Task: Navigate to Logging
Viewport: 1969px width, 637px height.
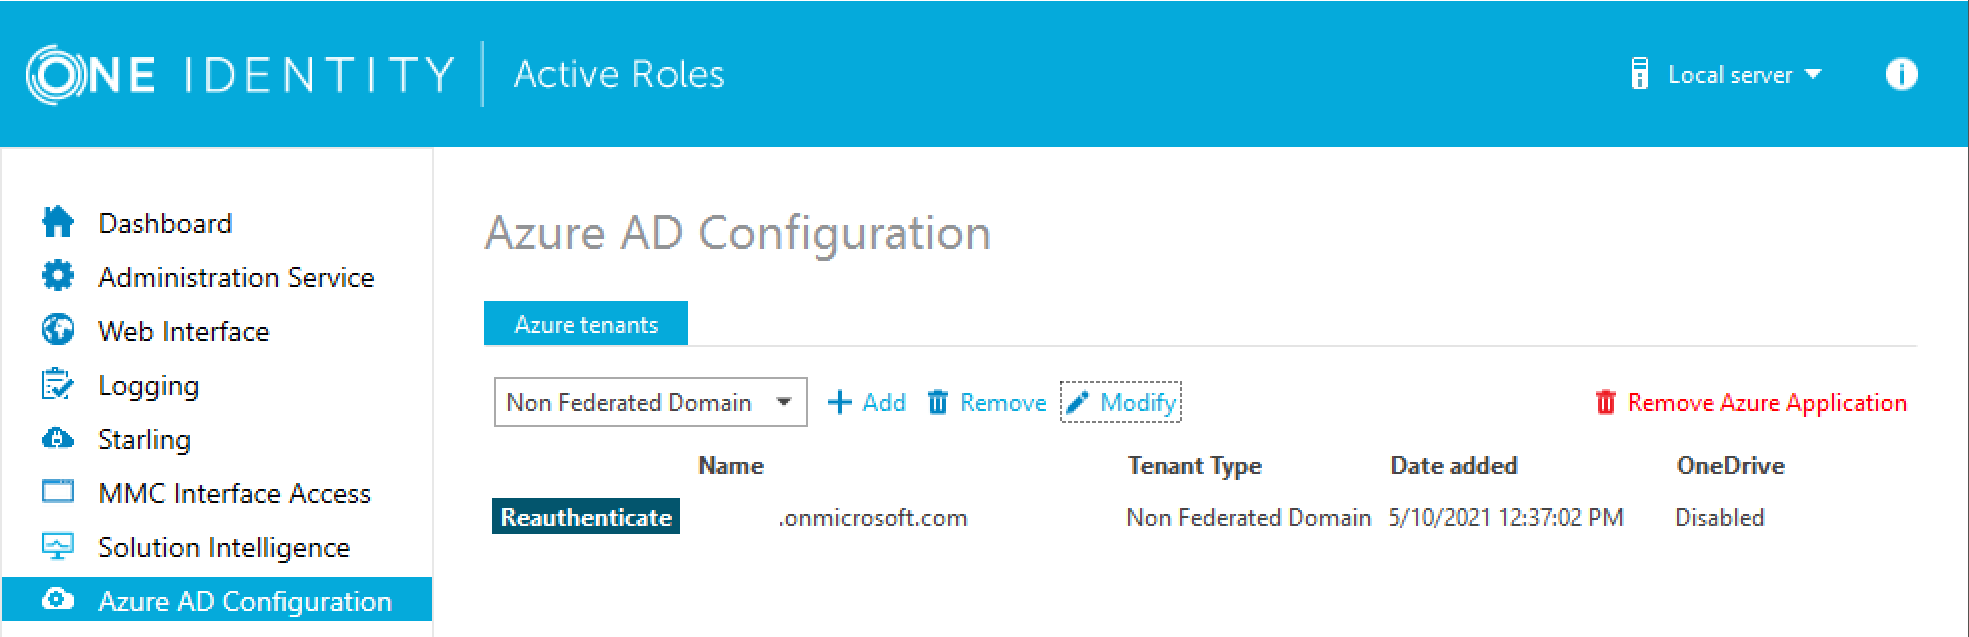Action: pyautogui.click(x=149, y=386)
